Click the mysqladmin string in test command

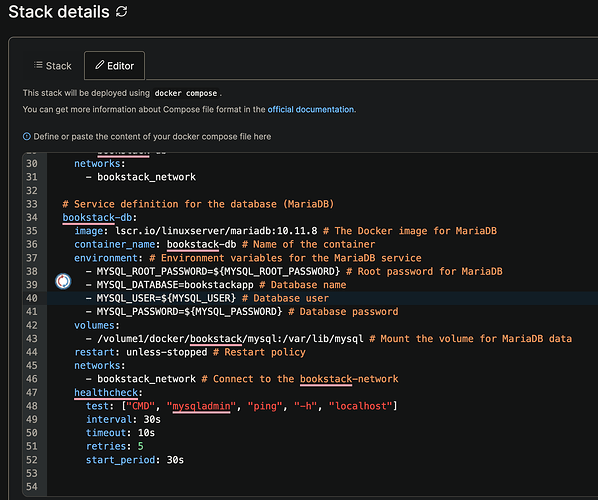[x=201, y=406]
